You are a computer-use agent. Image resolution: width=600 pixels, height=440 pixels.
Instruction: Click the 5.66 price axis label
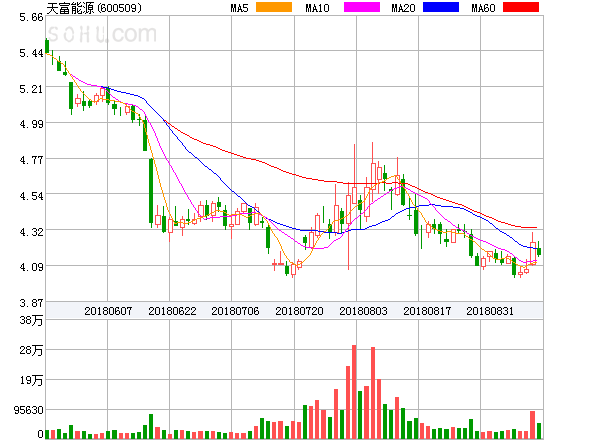click(31, 17)
